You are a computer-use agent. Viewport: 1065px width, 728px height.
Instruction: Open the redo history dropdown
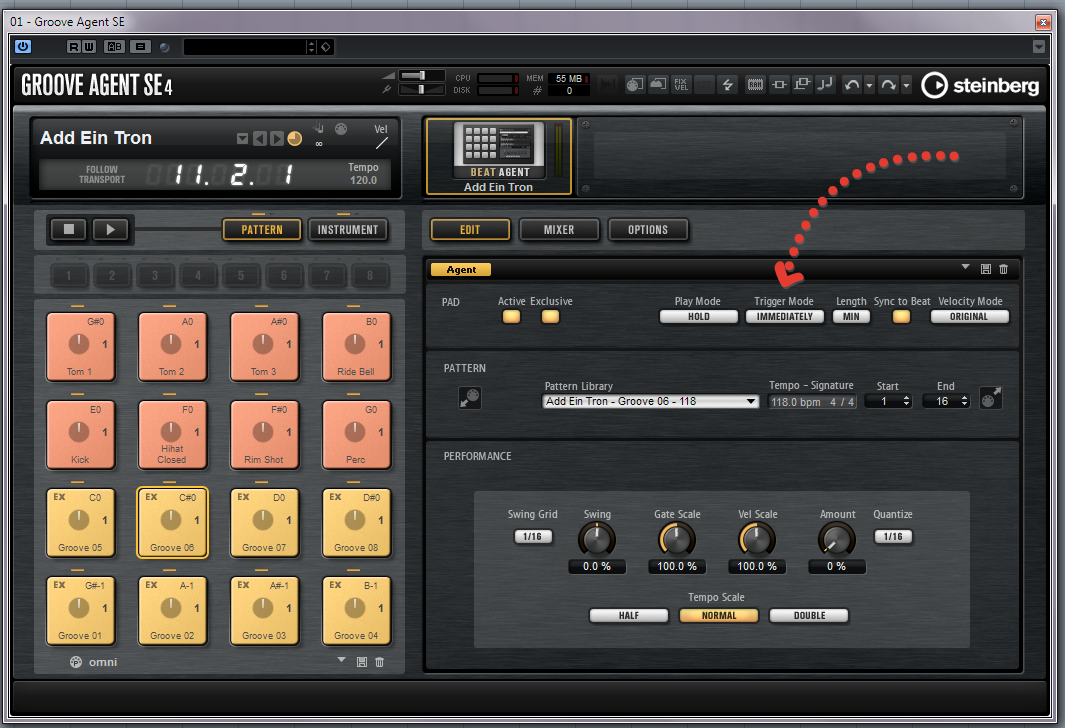tap(905, 86)
